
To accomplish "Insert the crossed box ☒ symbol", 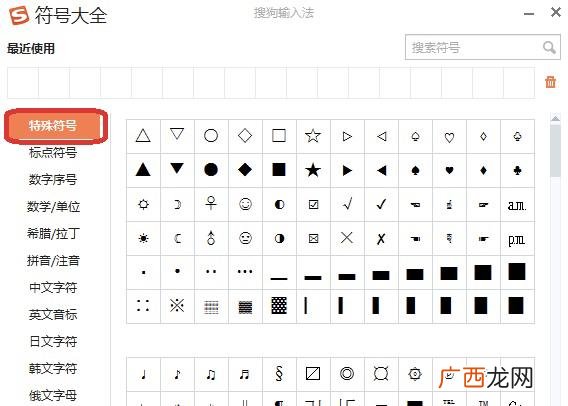I will [313, 238].
